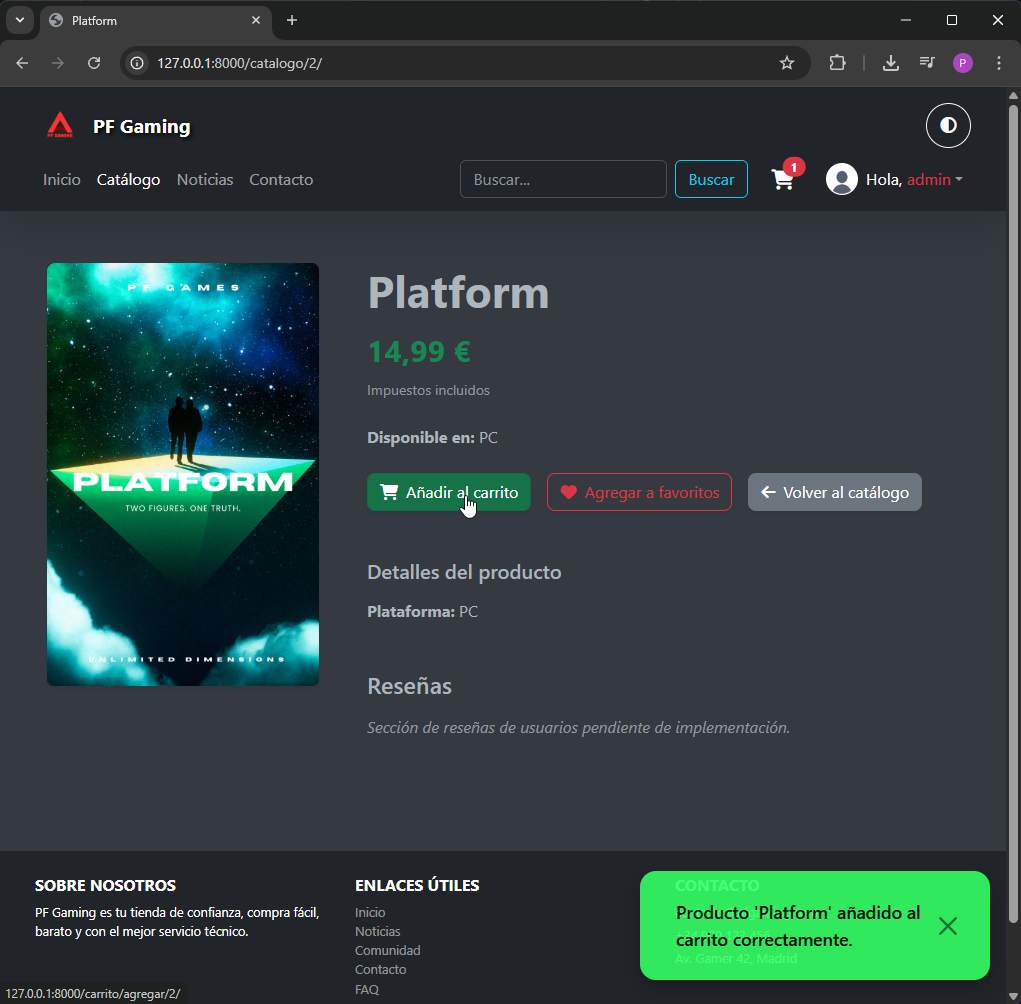Click the 14,99 € price text
The image size is (1021, 1004).
(419, 352)
